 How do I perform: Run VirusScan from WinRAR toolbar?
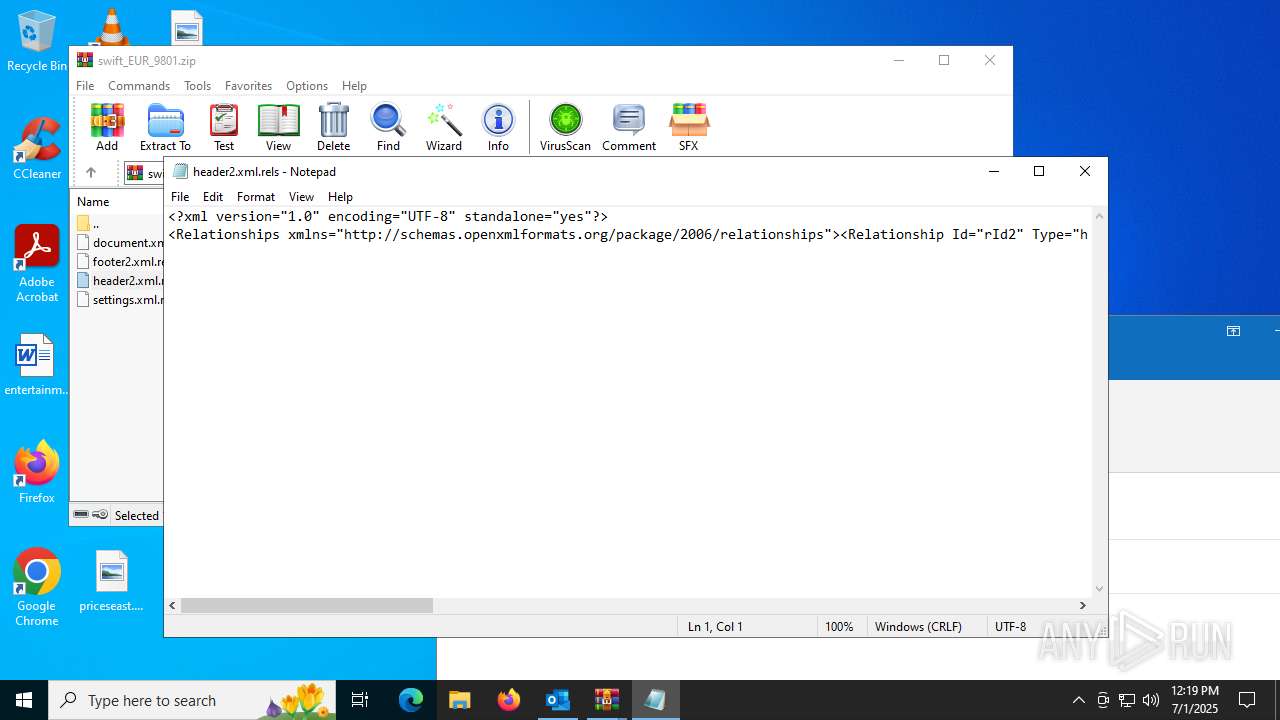565,127
